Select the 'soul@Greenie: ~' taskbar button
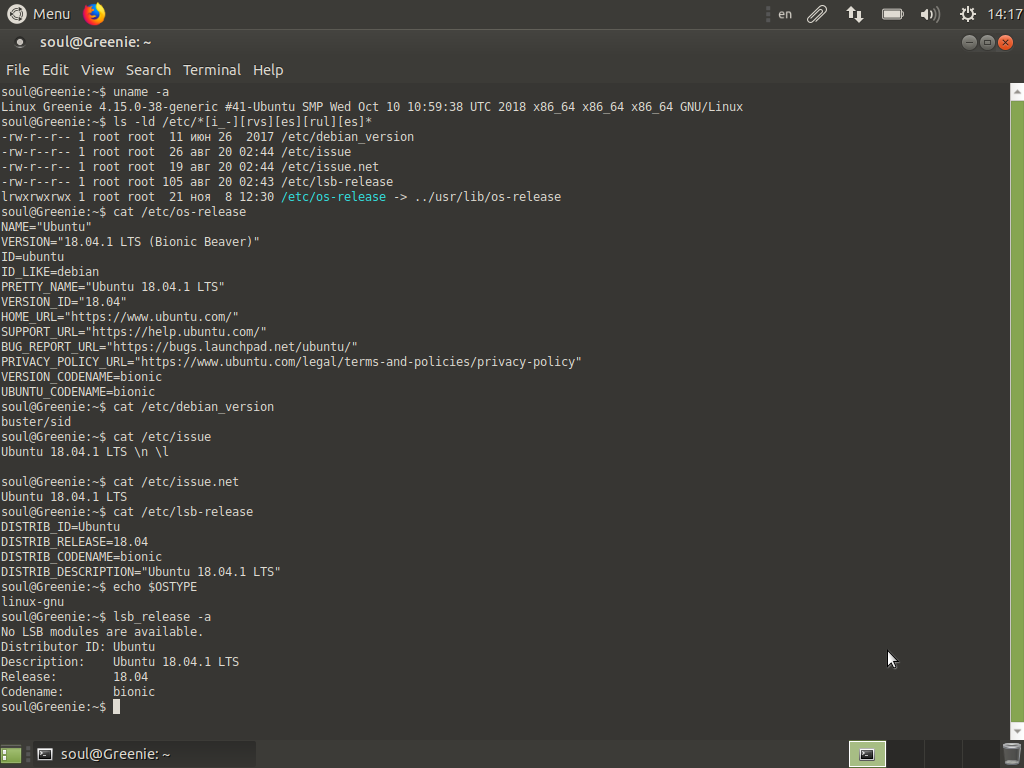Screen dimensions: 1024x768 point(144,754)
